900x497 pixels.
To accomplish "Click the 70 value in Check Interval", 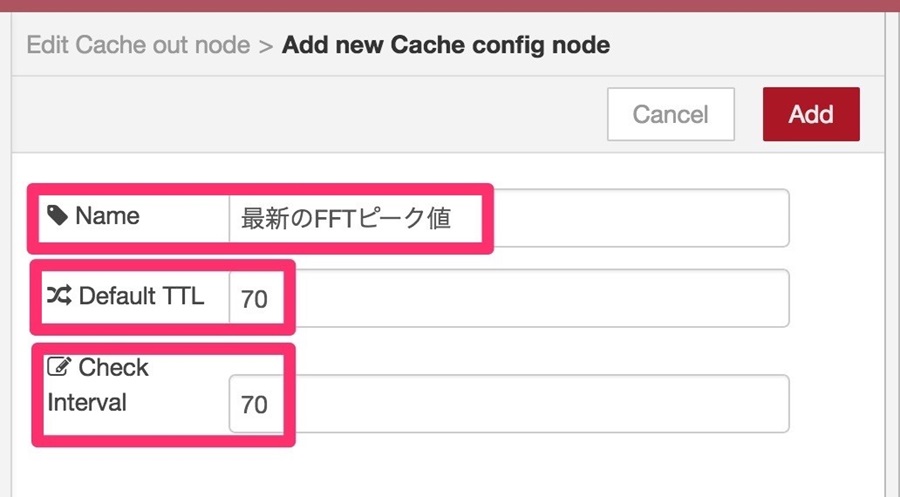I will tap(254, 405).
